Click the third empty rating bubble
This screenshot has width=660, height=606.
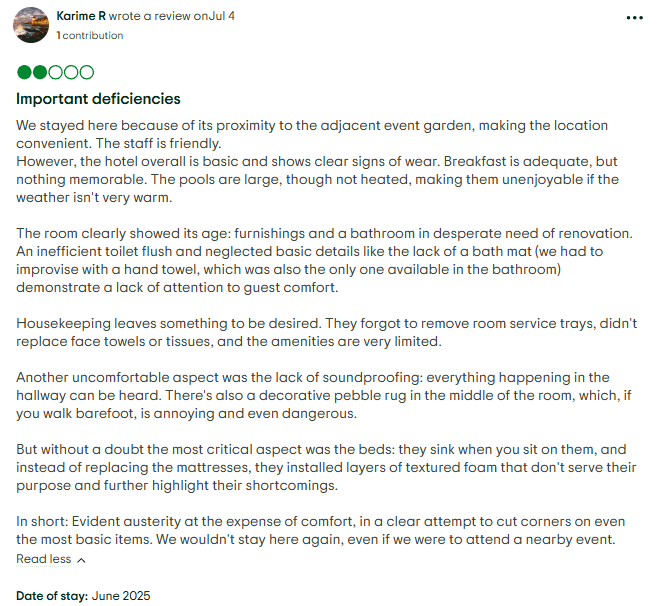pos(55,73)
